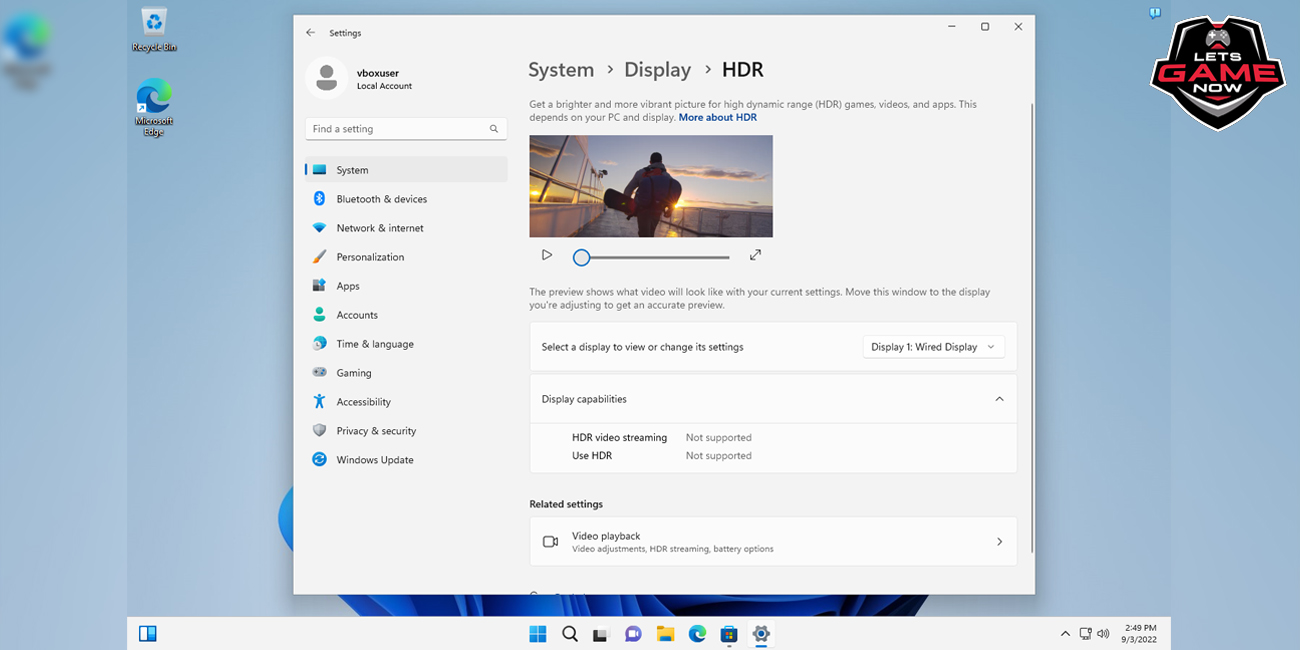Click the volume speaker tray icon
1300x650 pixels.
coord(1103,634)
